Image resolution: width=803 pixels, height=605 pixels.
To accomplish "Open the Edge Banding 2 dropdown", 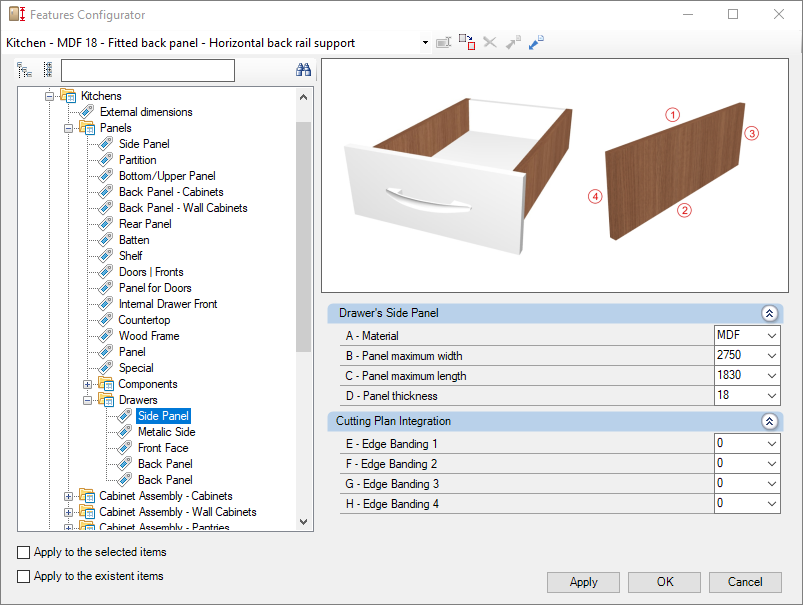I will pyautogui.click(x=771, y=464).
